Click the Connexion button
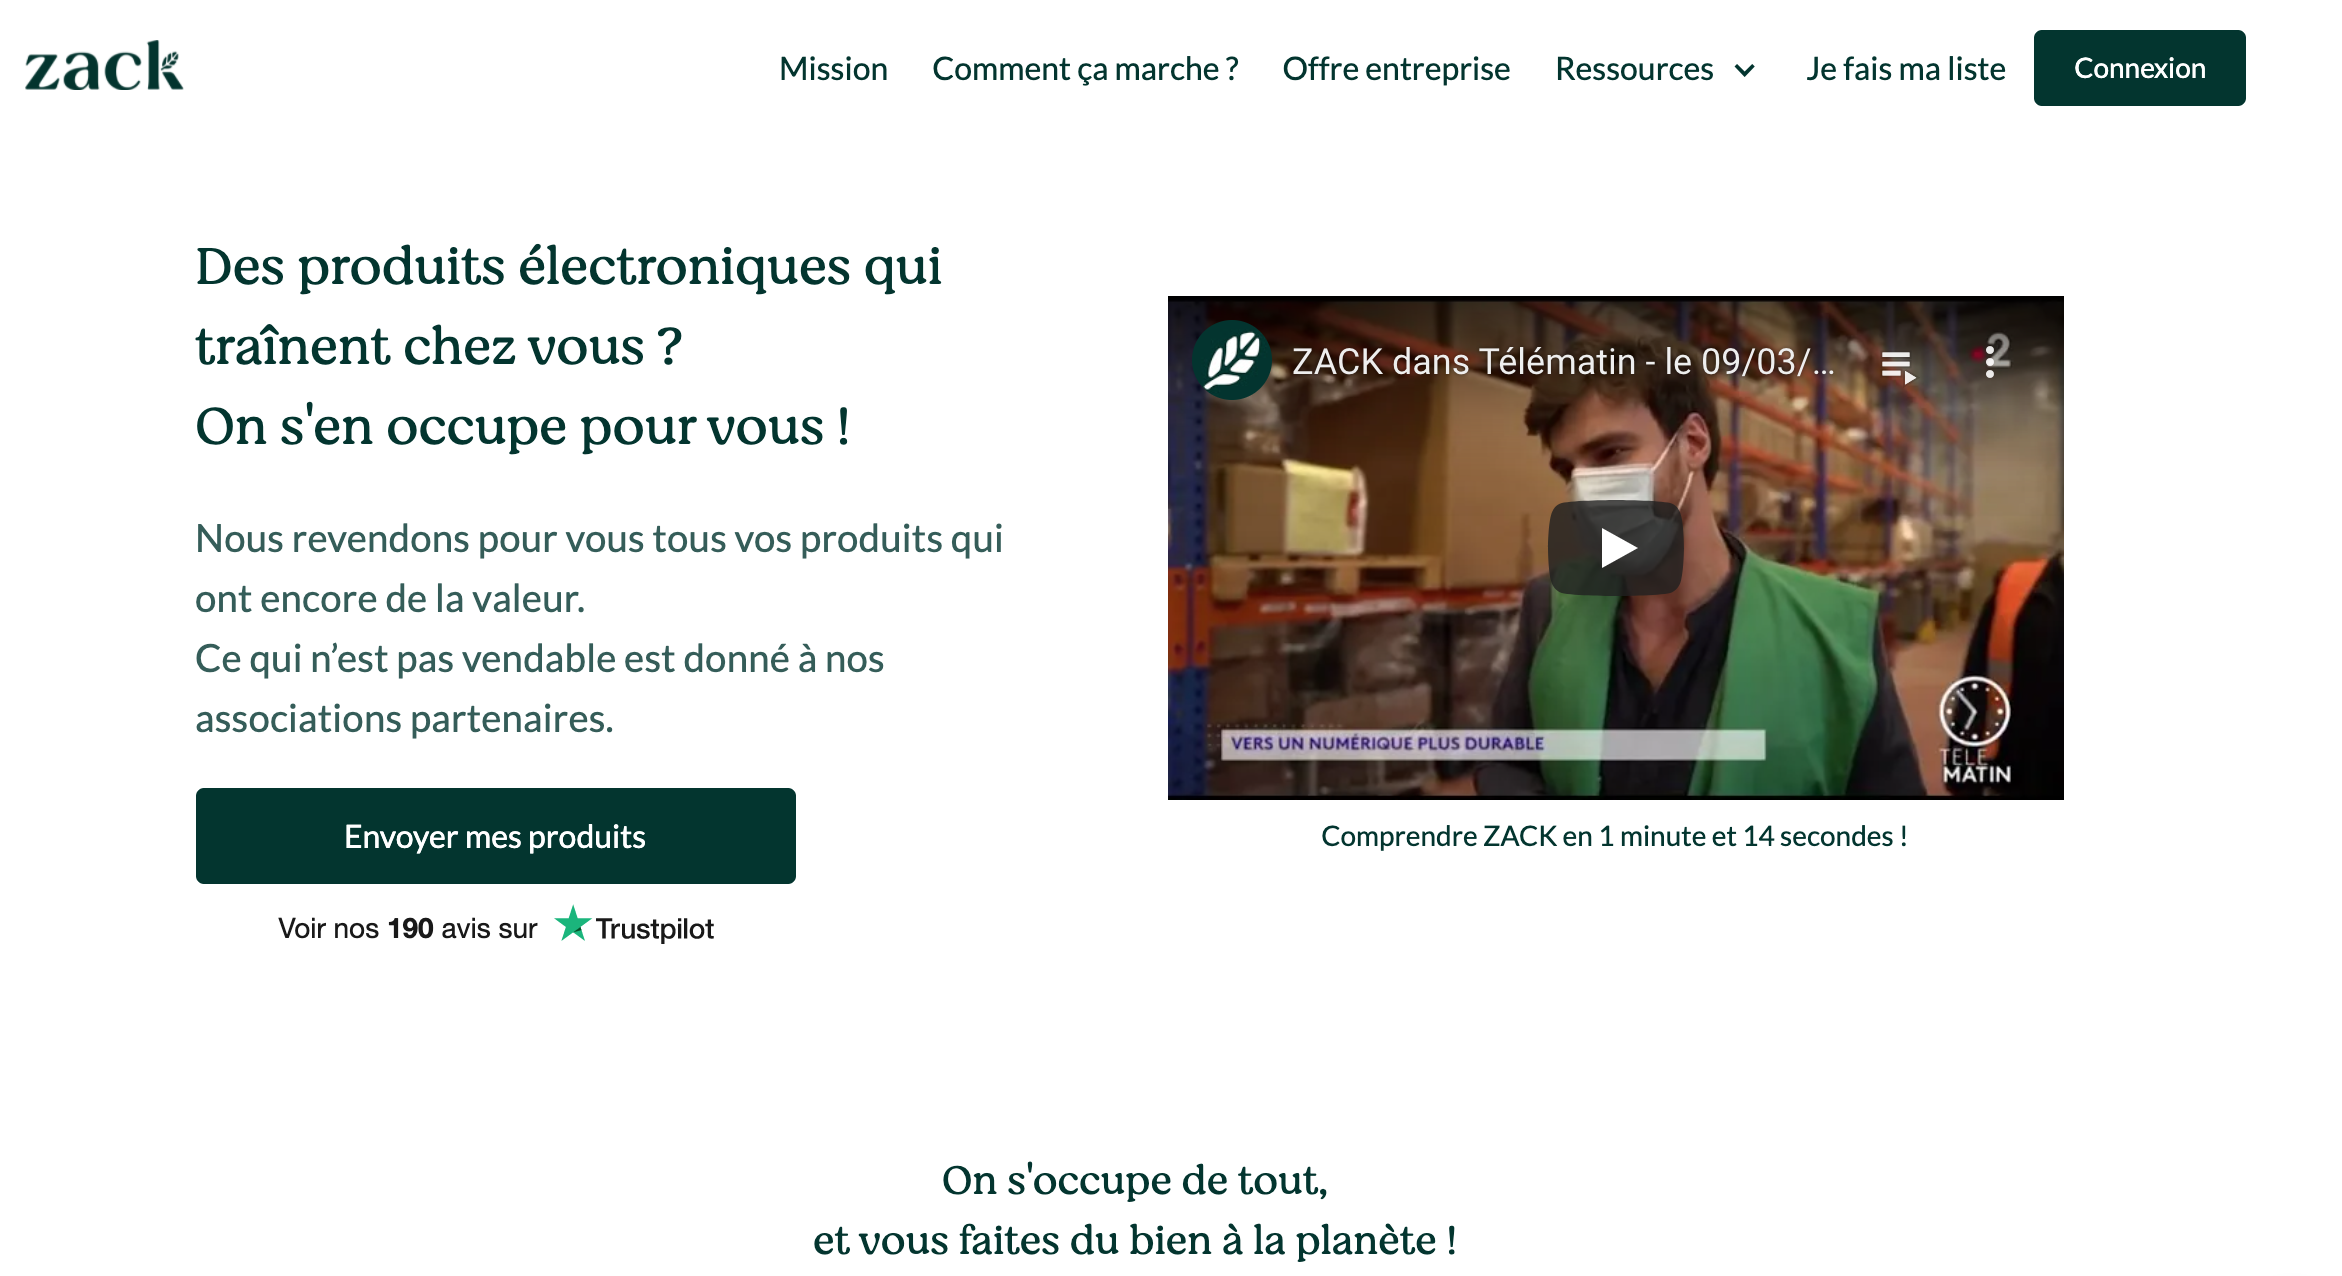 (2139, 68)
